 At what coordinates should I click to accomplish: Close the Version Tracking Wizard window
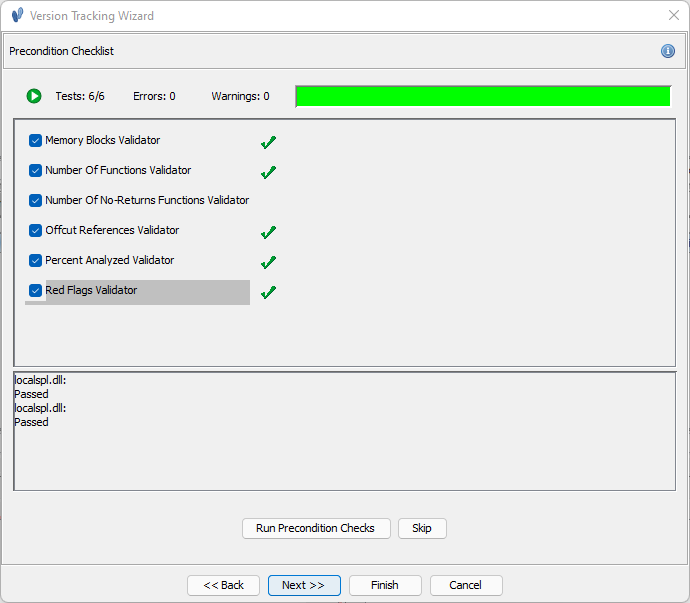(x=674, y=15)
